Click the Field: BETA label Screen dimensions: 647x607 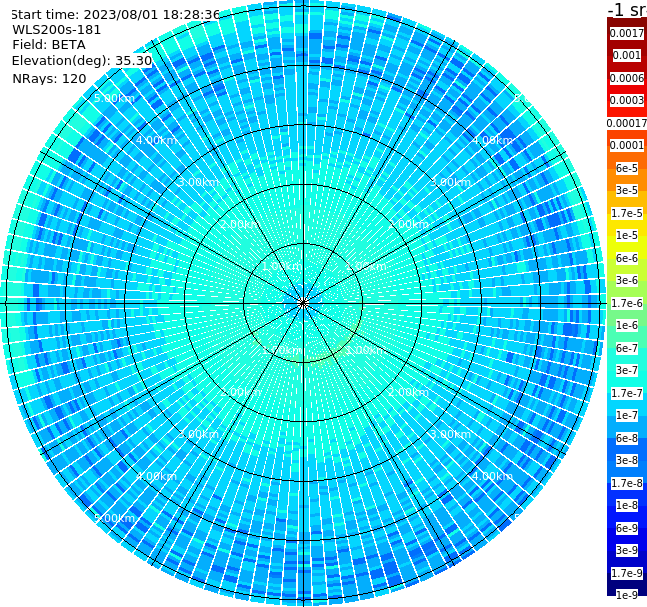point(49,45)
